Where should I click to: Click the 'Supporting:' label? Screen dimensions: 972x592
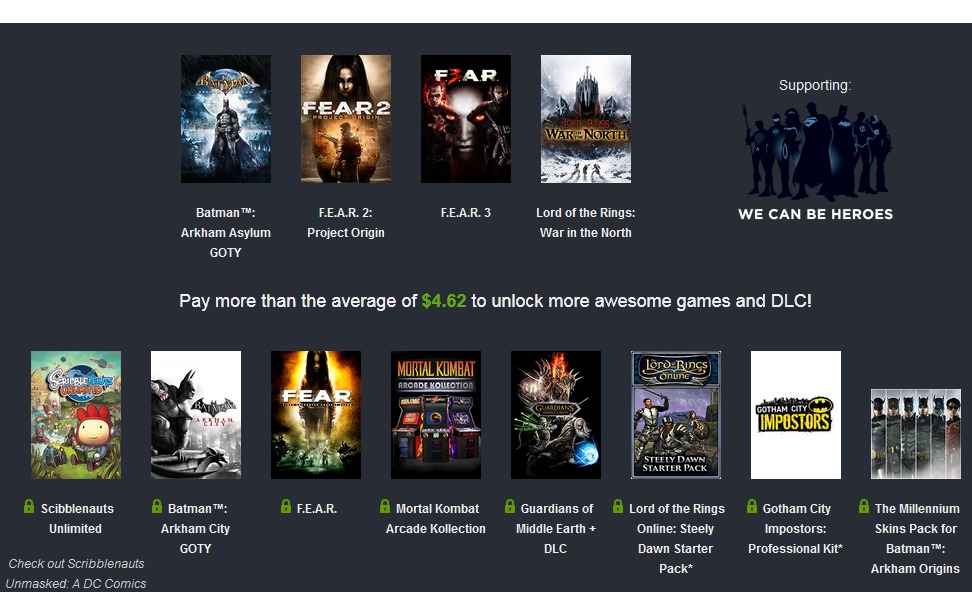coord(815,85)
